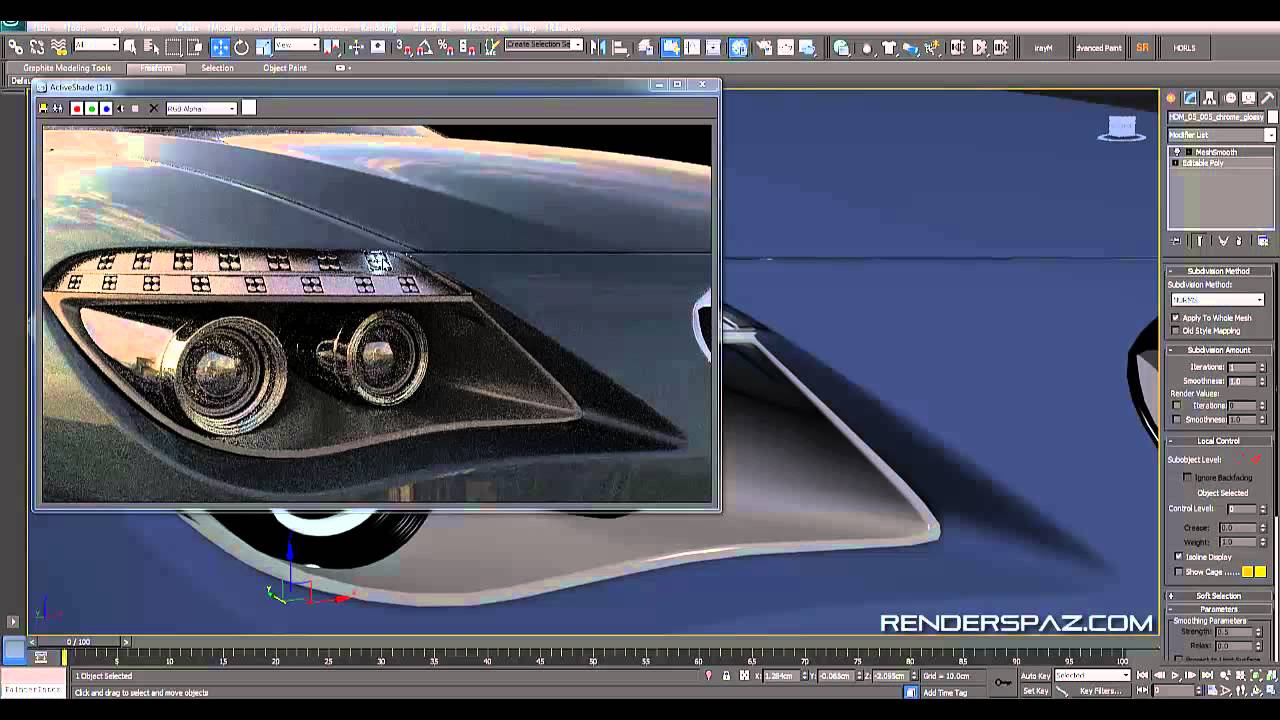Click the Key Filters button
This screenshot has height=720, width=1280.
[1099, 691]
